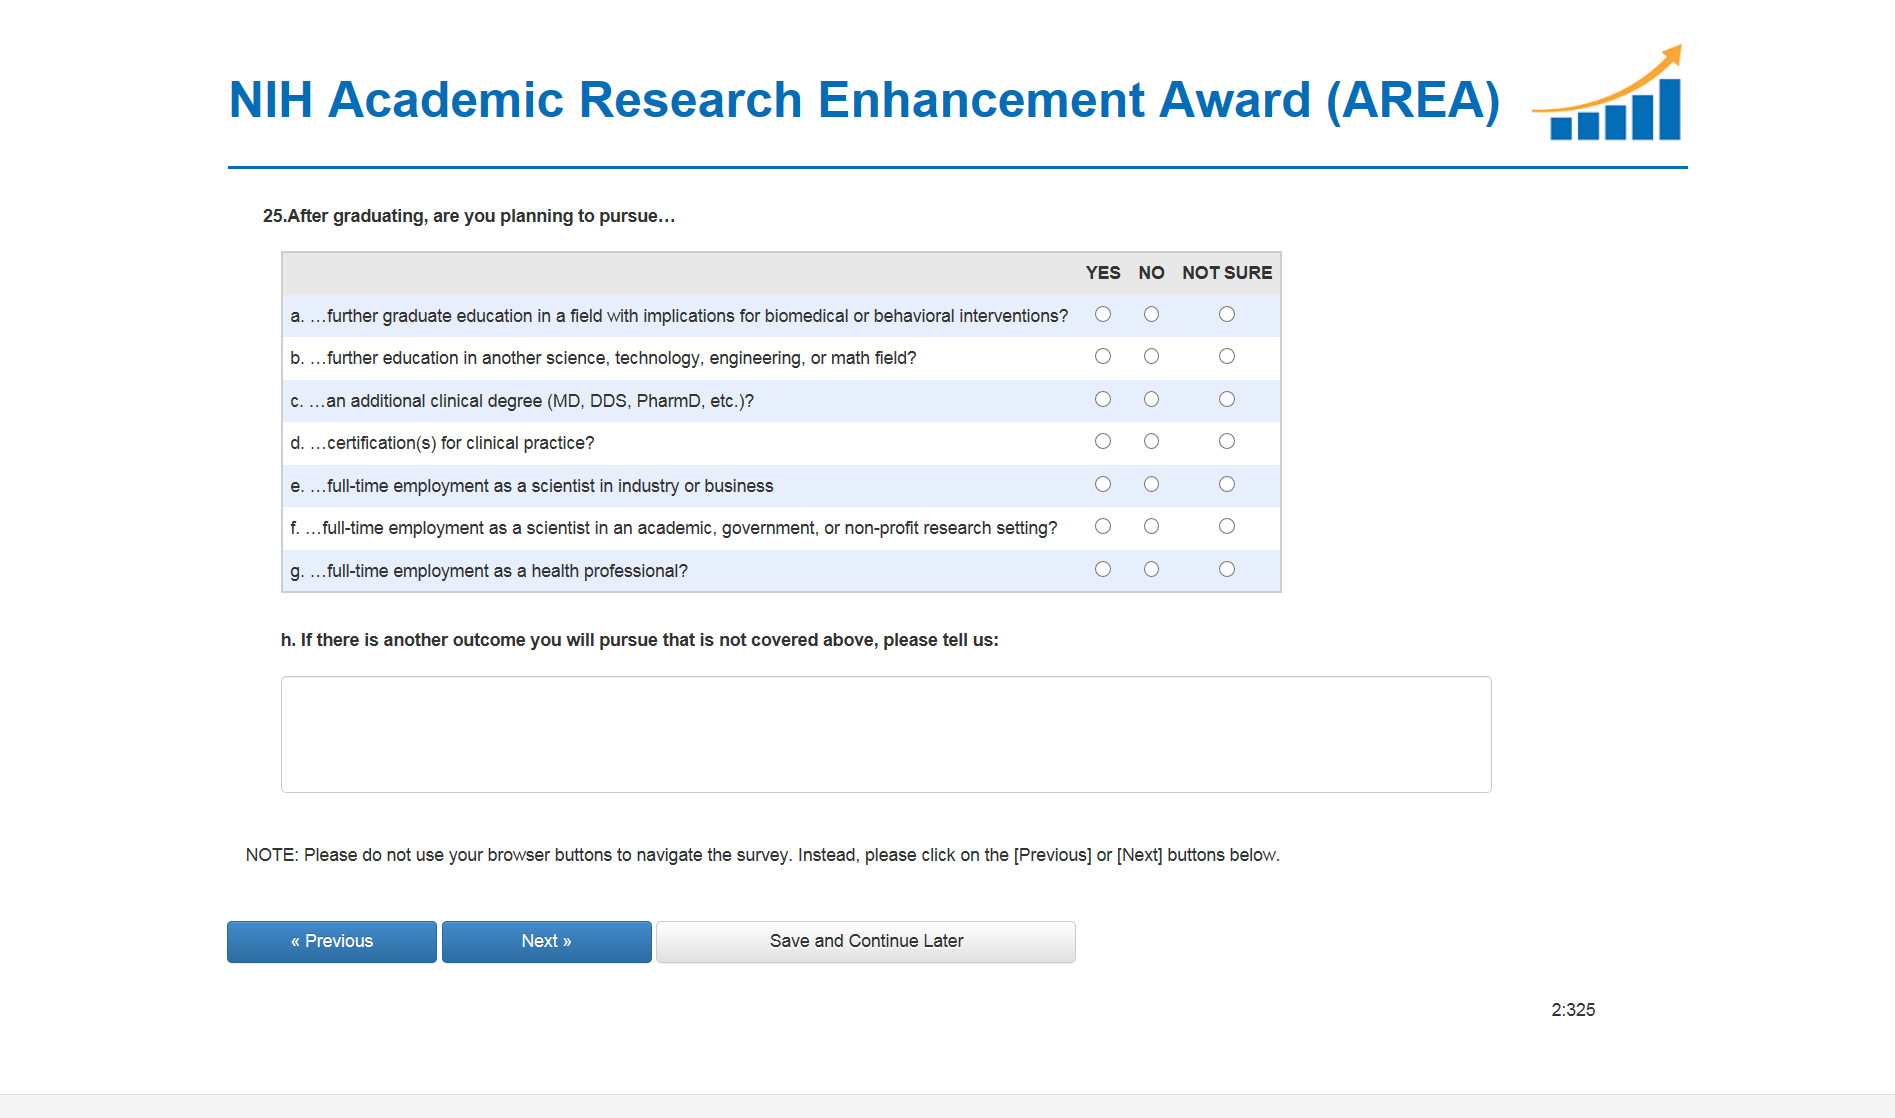Choose YES for additional clinical degree row
1895x1118 pixels.
[x=1103, y=400]
